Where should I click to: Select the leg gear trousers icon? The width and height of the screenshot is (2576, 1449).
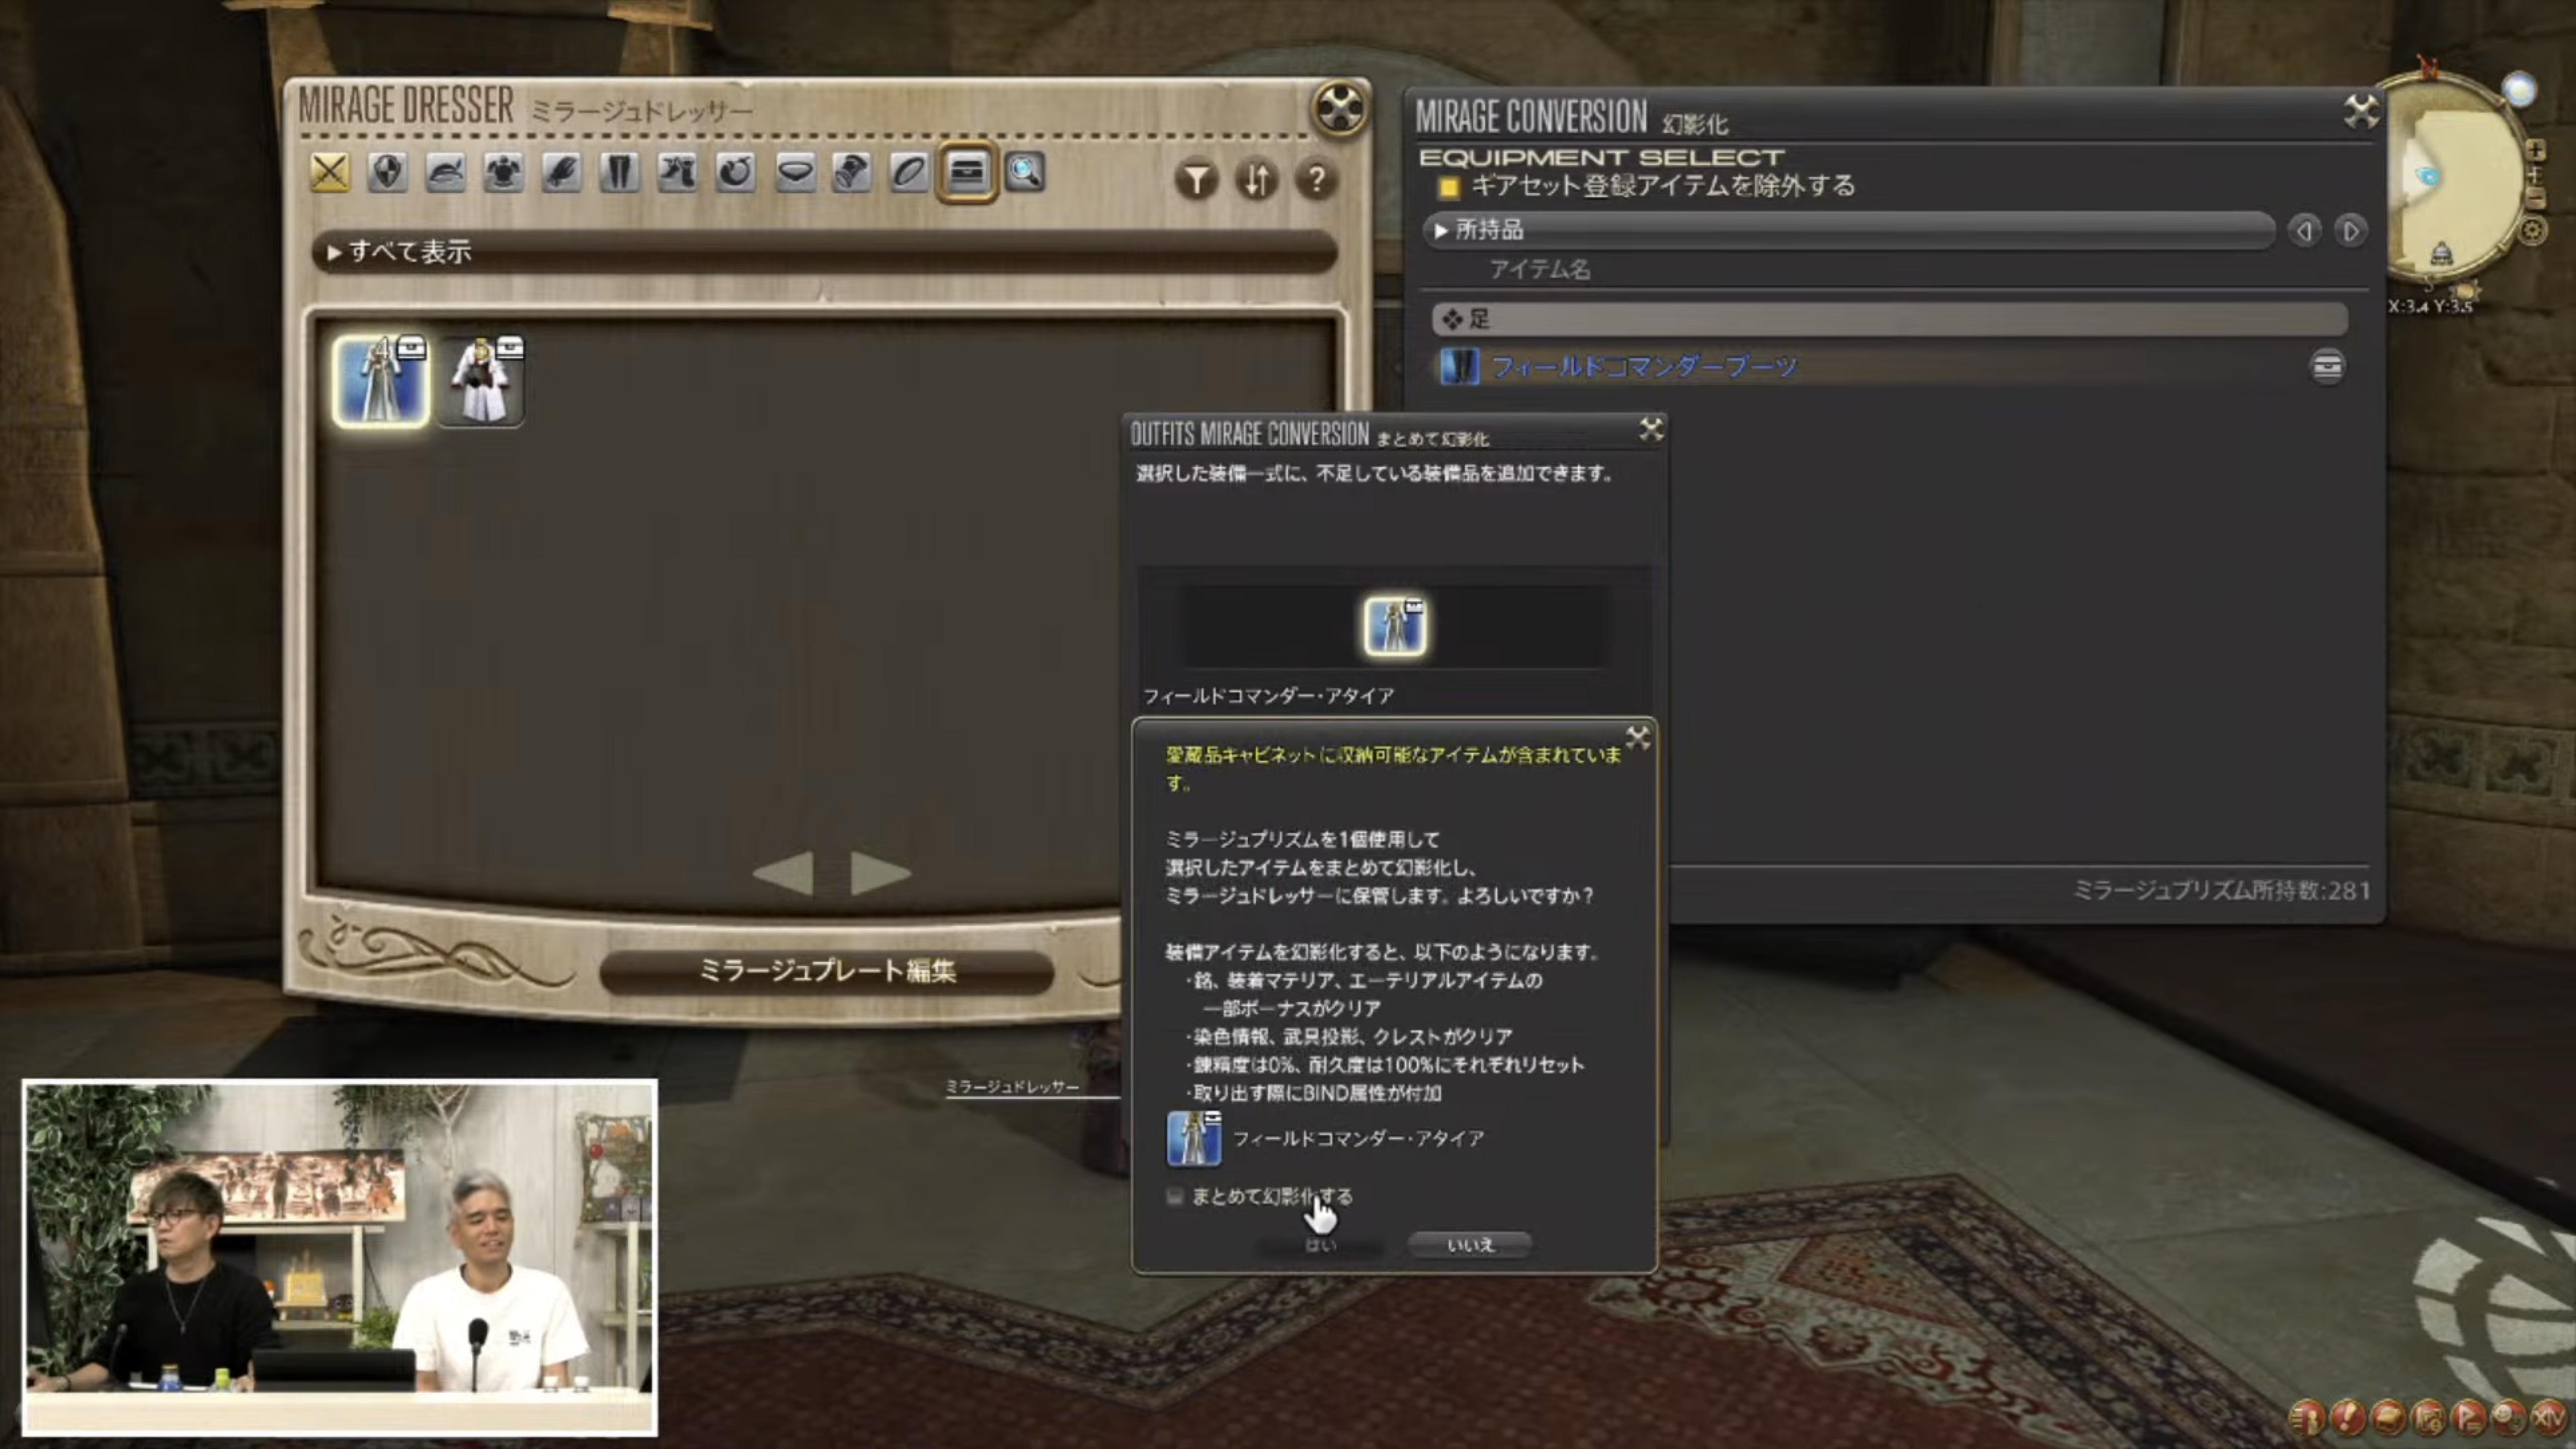tap(619, 173)
